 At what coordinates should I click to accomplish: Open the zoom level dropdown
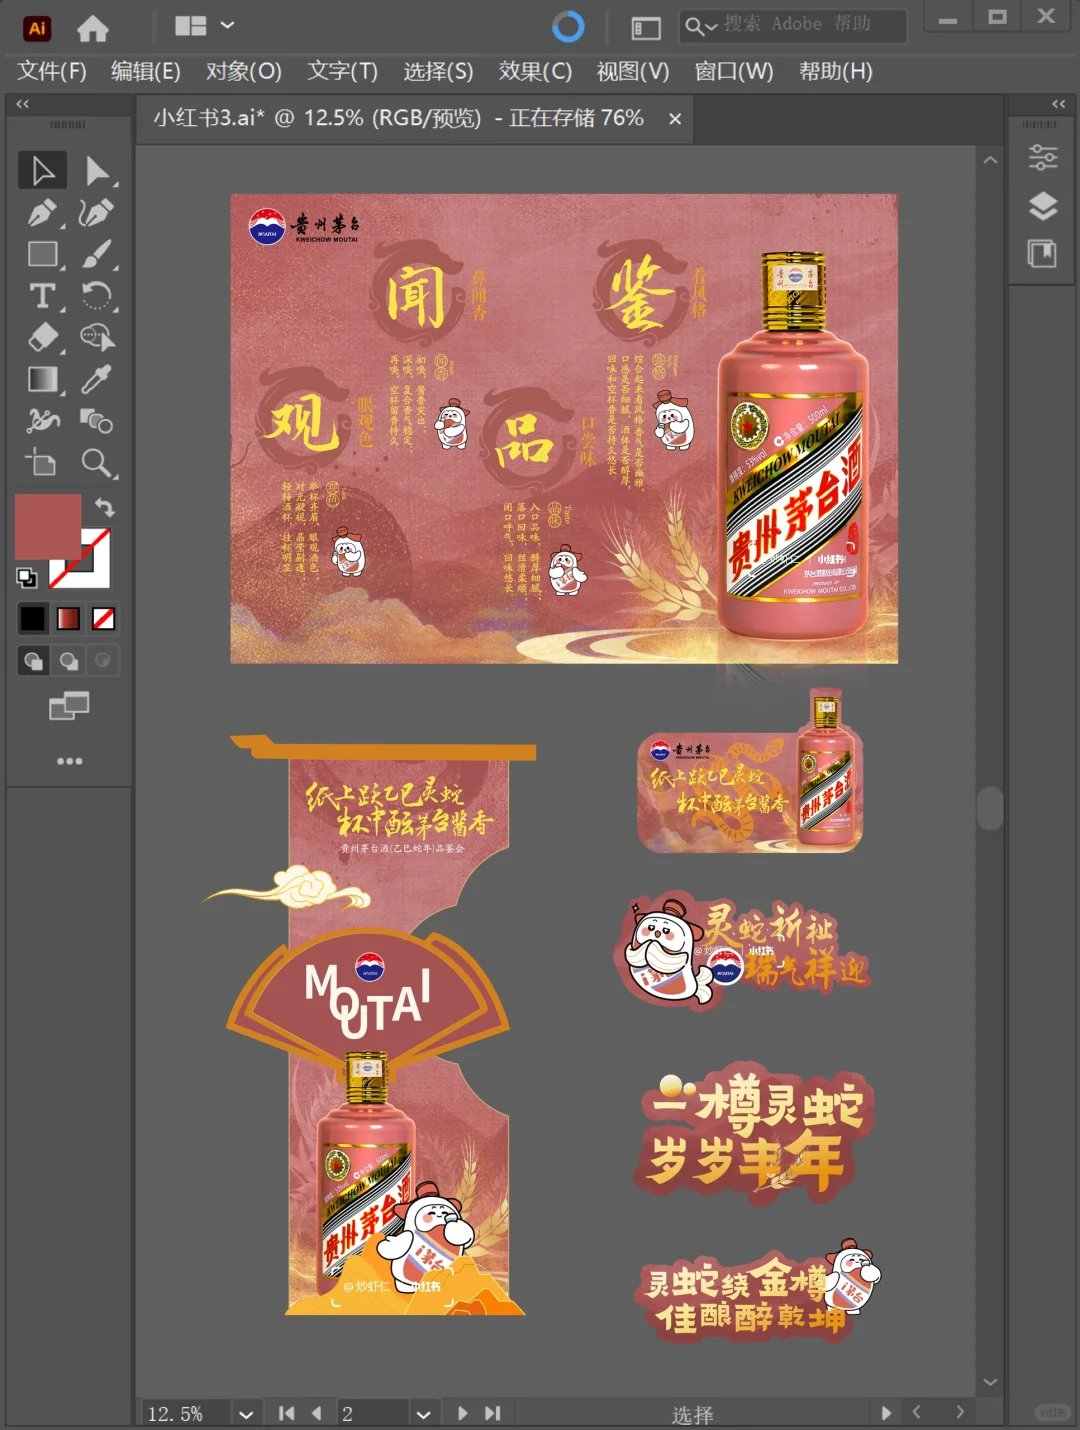tap(246, 1413)
